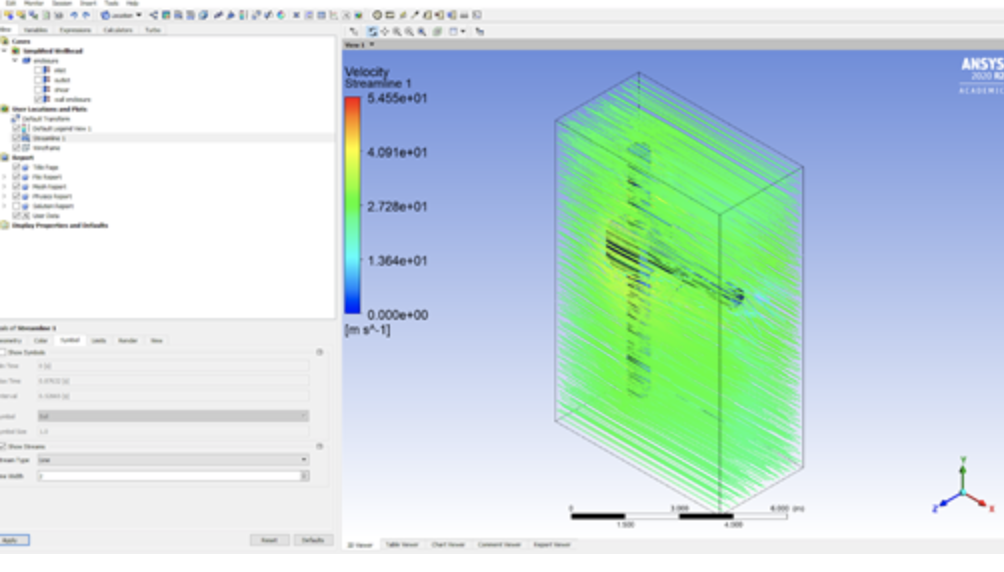The image size is (1004, 572).
Task: Click the Legend toolbar icon
Action: [x=243, y=15]
